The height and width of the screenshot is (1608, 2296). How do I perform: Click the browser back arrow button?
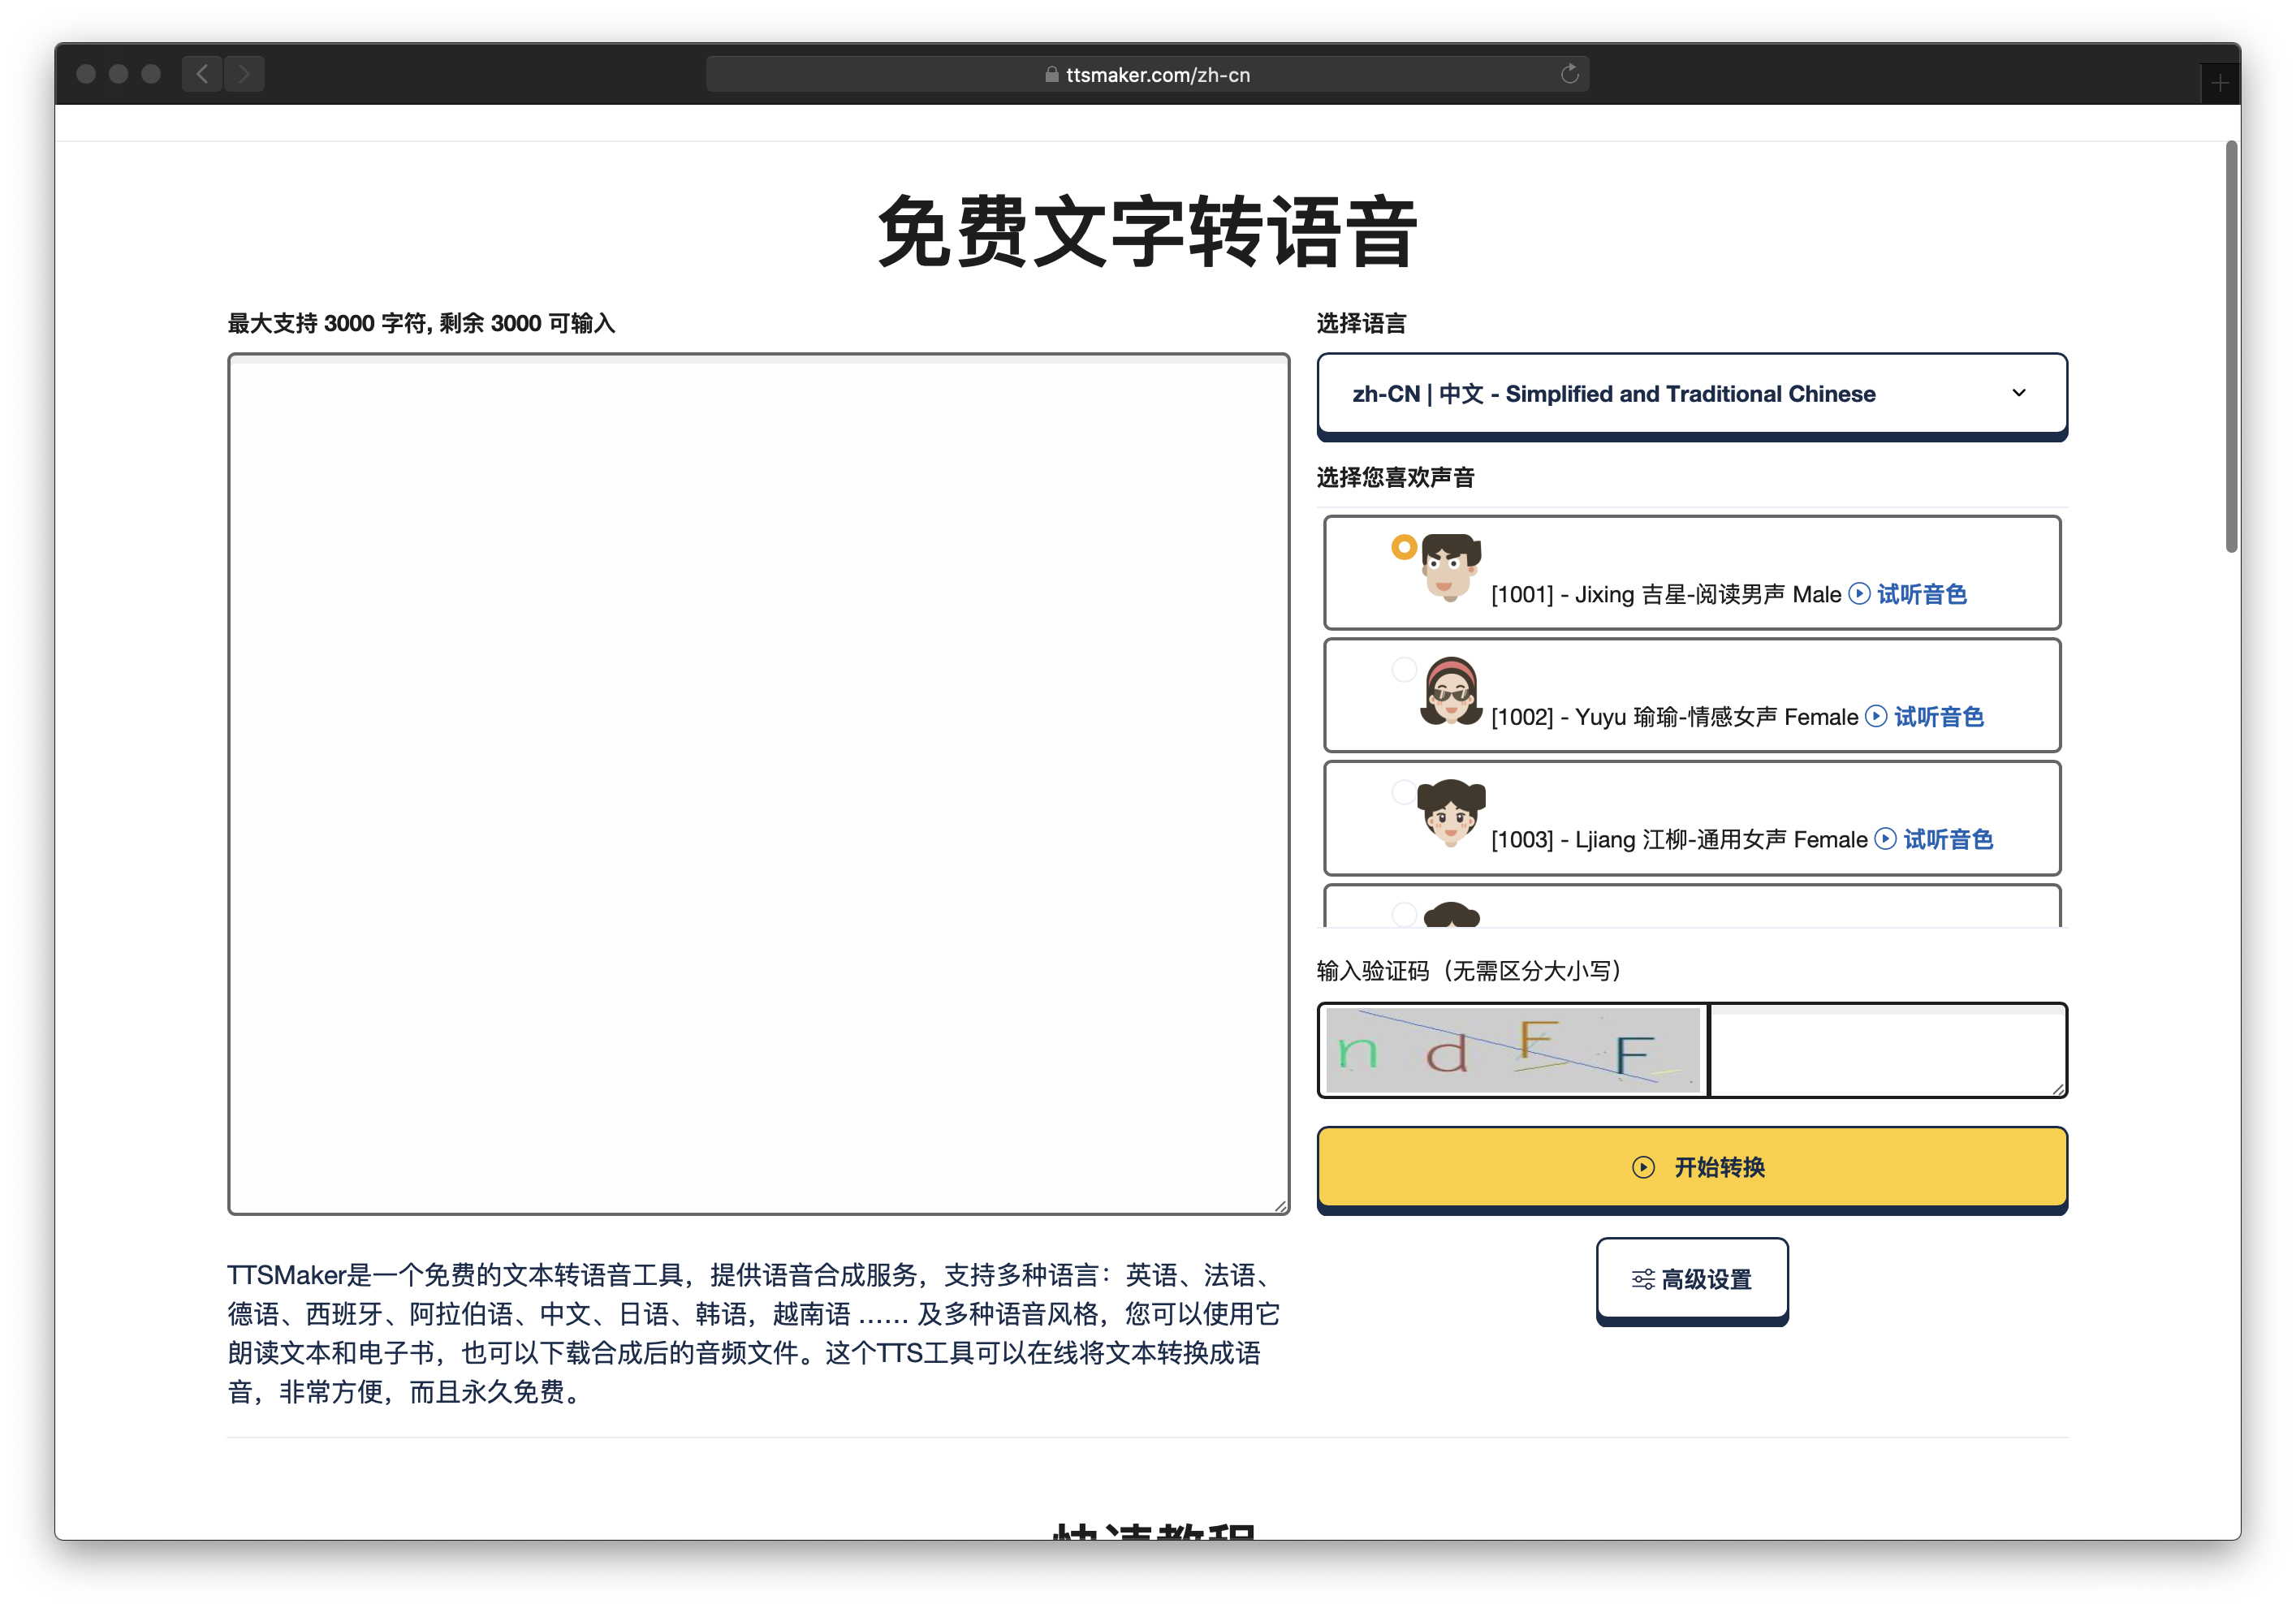pos(202,74)
